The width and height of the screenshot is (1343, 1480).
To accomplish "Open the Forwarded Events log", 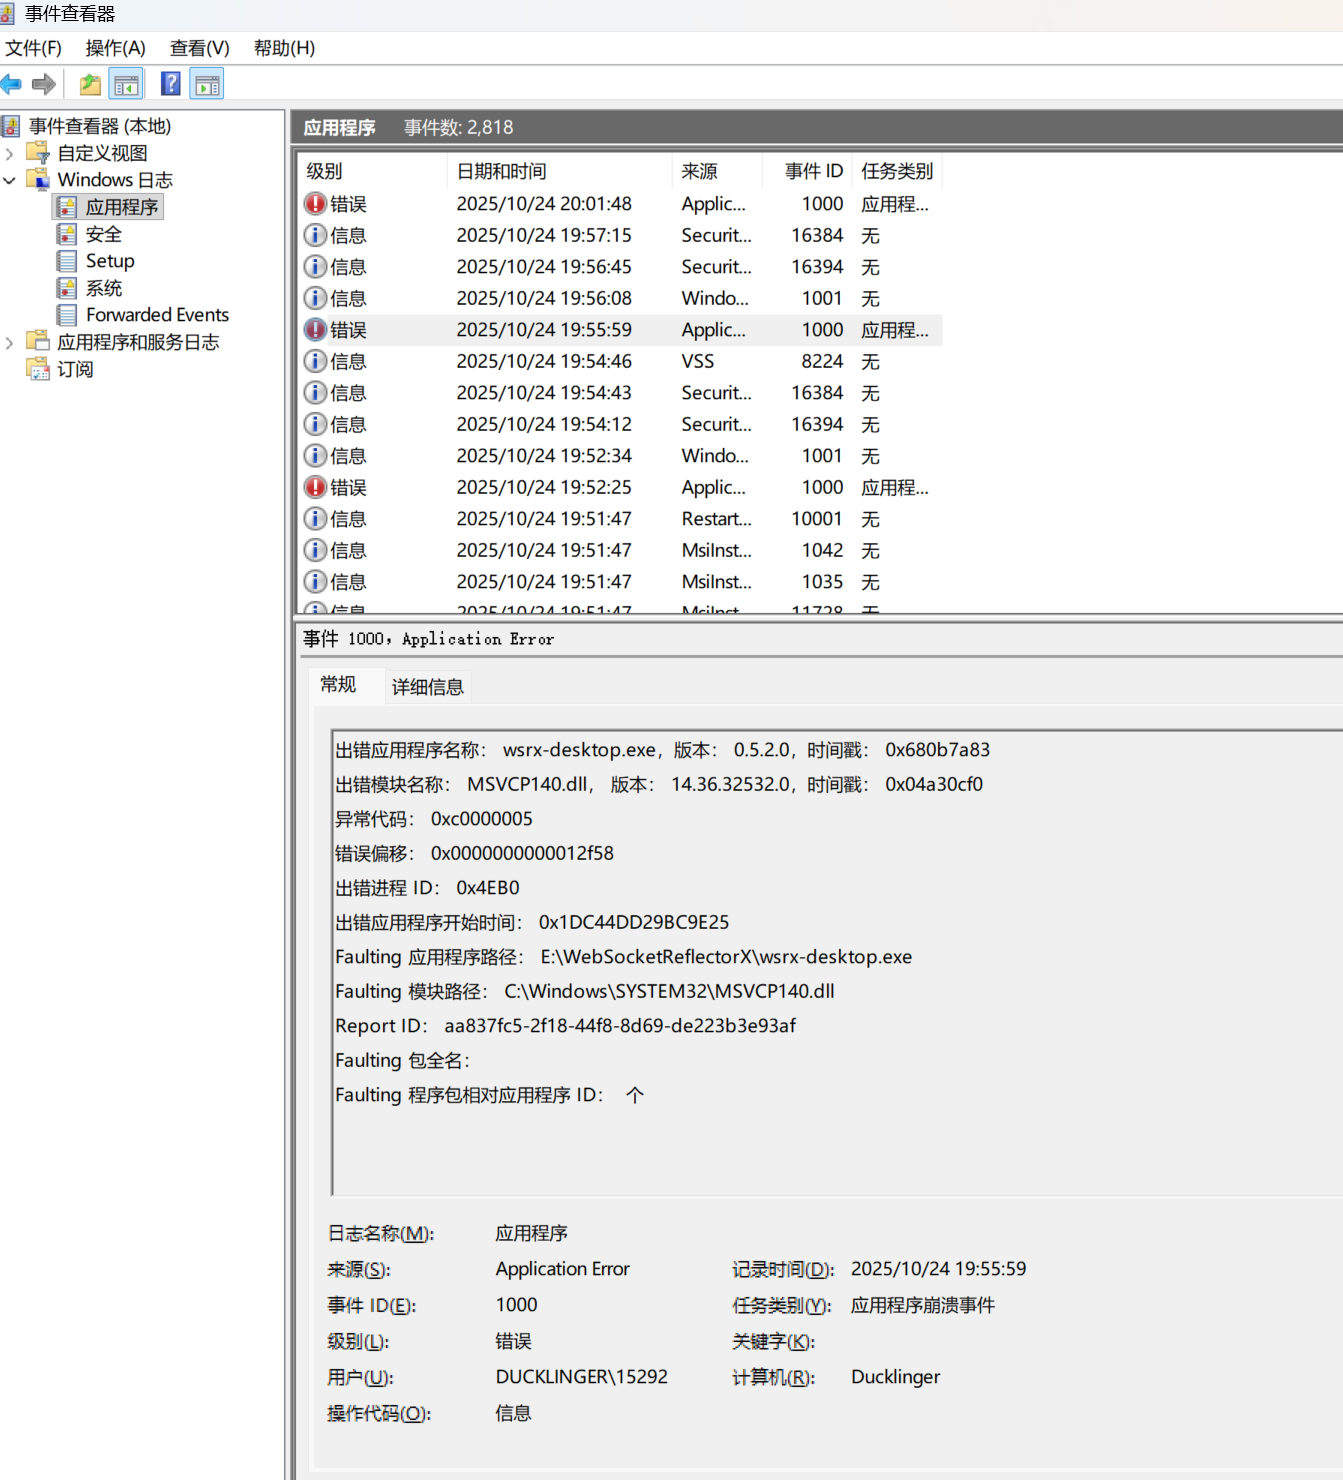I will pyautogui.click(x=156, y=315).
